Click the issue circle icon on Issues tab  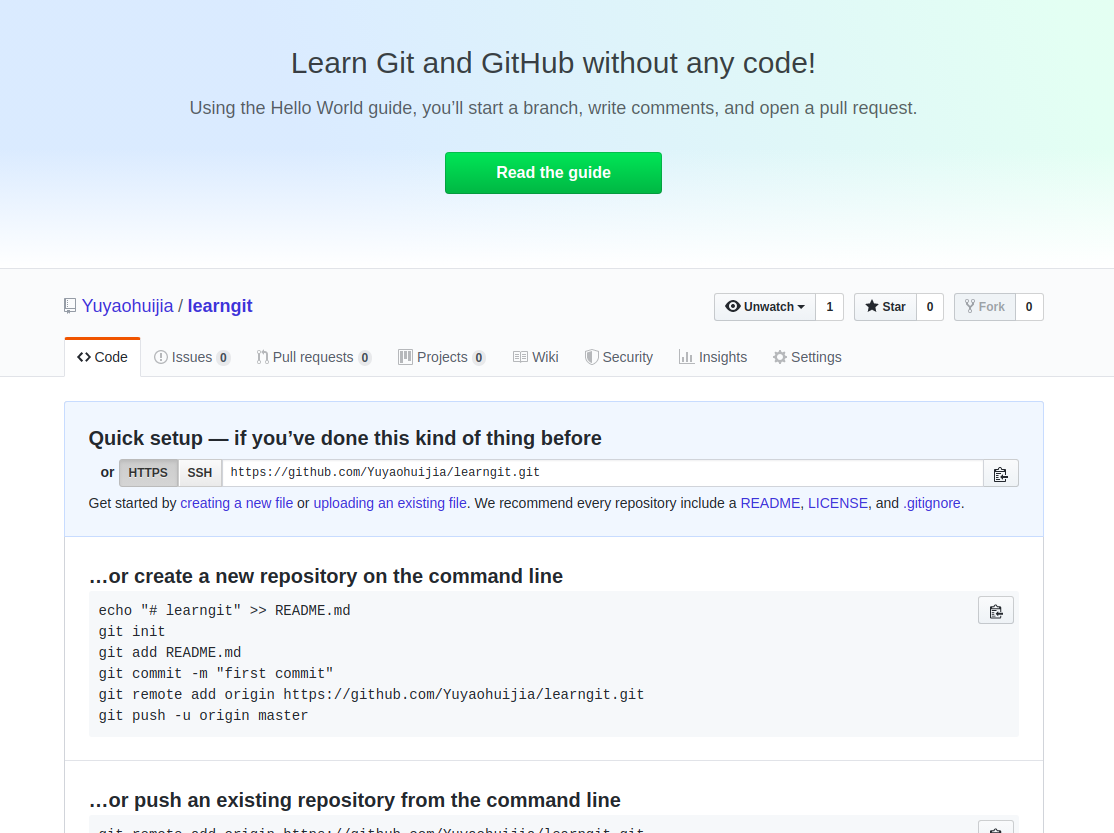coord(161,358)
